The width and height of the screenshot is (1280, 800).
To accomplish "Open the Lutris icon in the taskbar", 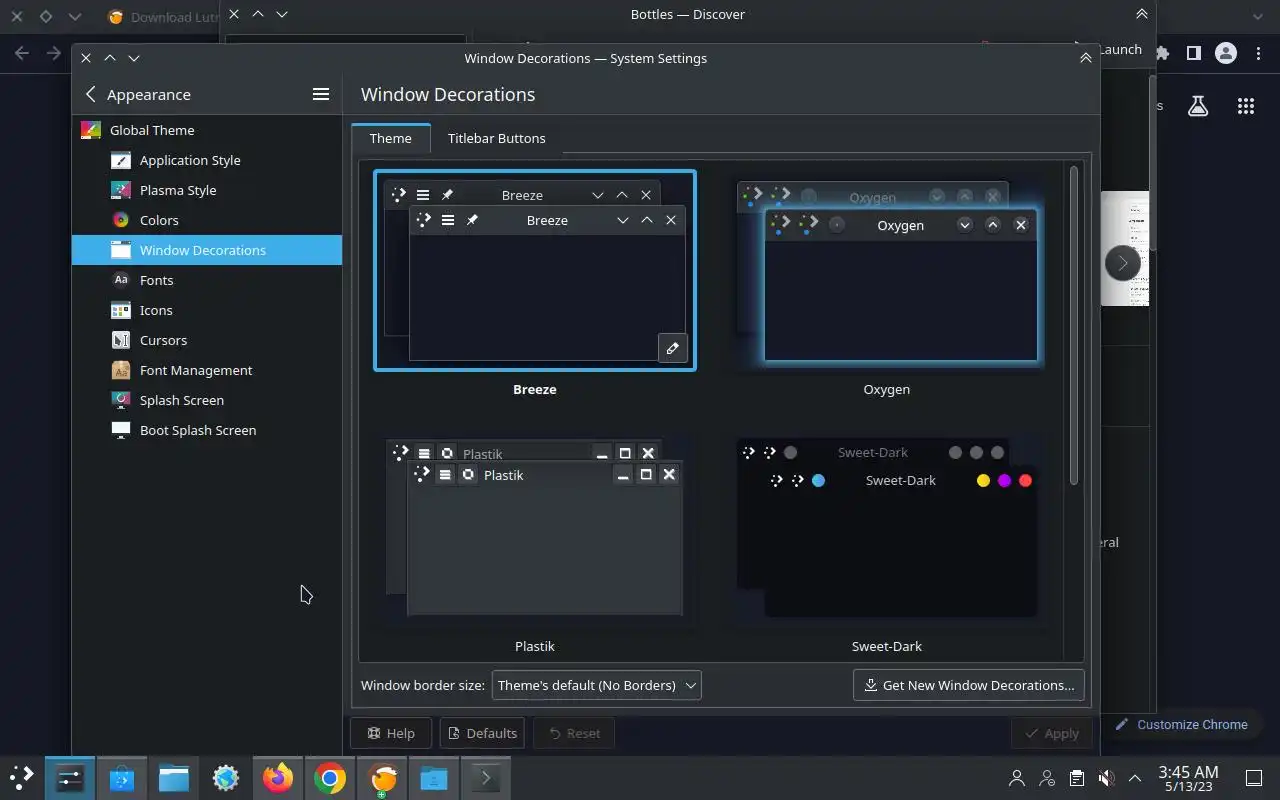I will (382, 777).
